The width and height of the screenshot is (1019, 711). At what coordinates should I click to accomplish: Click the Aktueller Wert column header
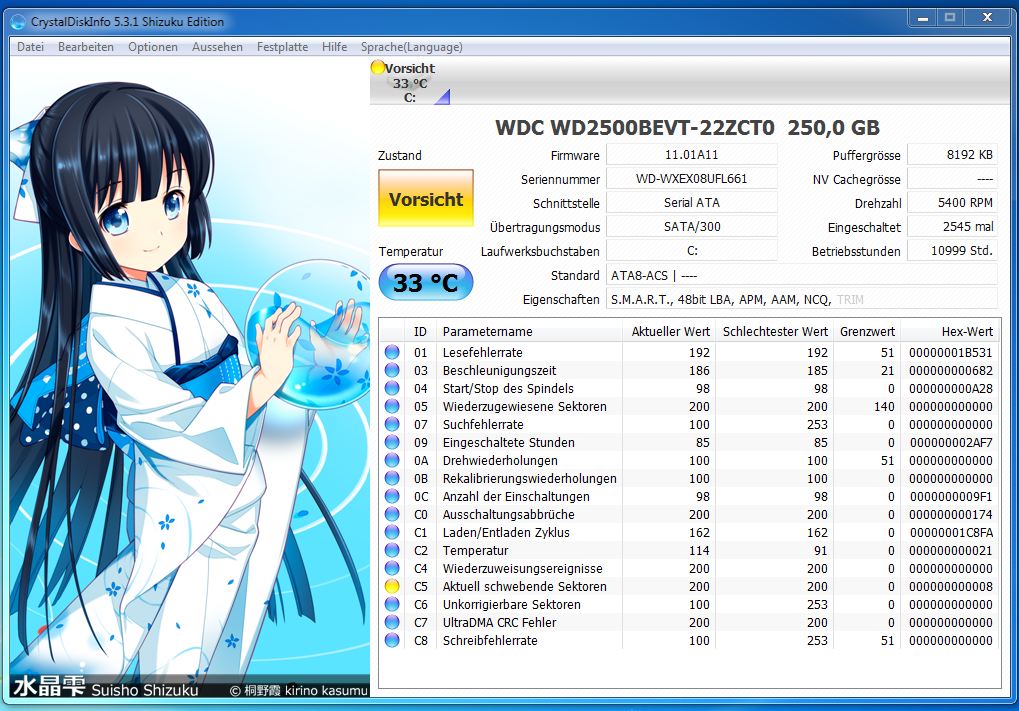(x=668, y=331)
